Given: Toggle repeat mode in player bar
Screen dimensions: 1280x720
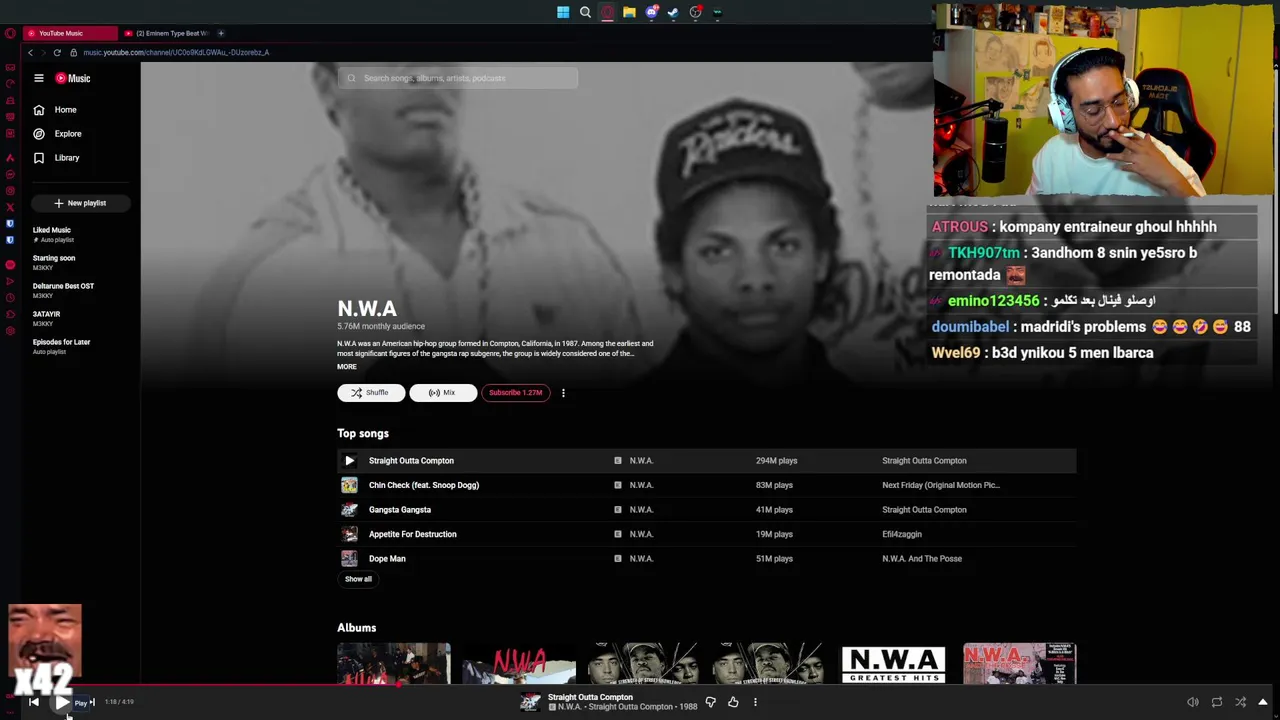Looking at the screenshot, I should (x=1216, y=702).
